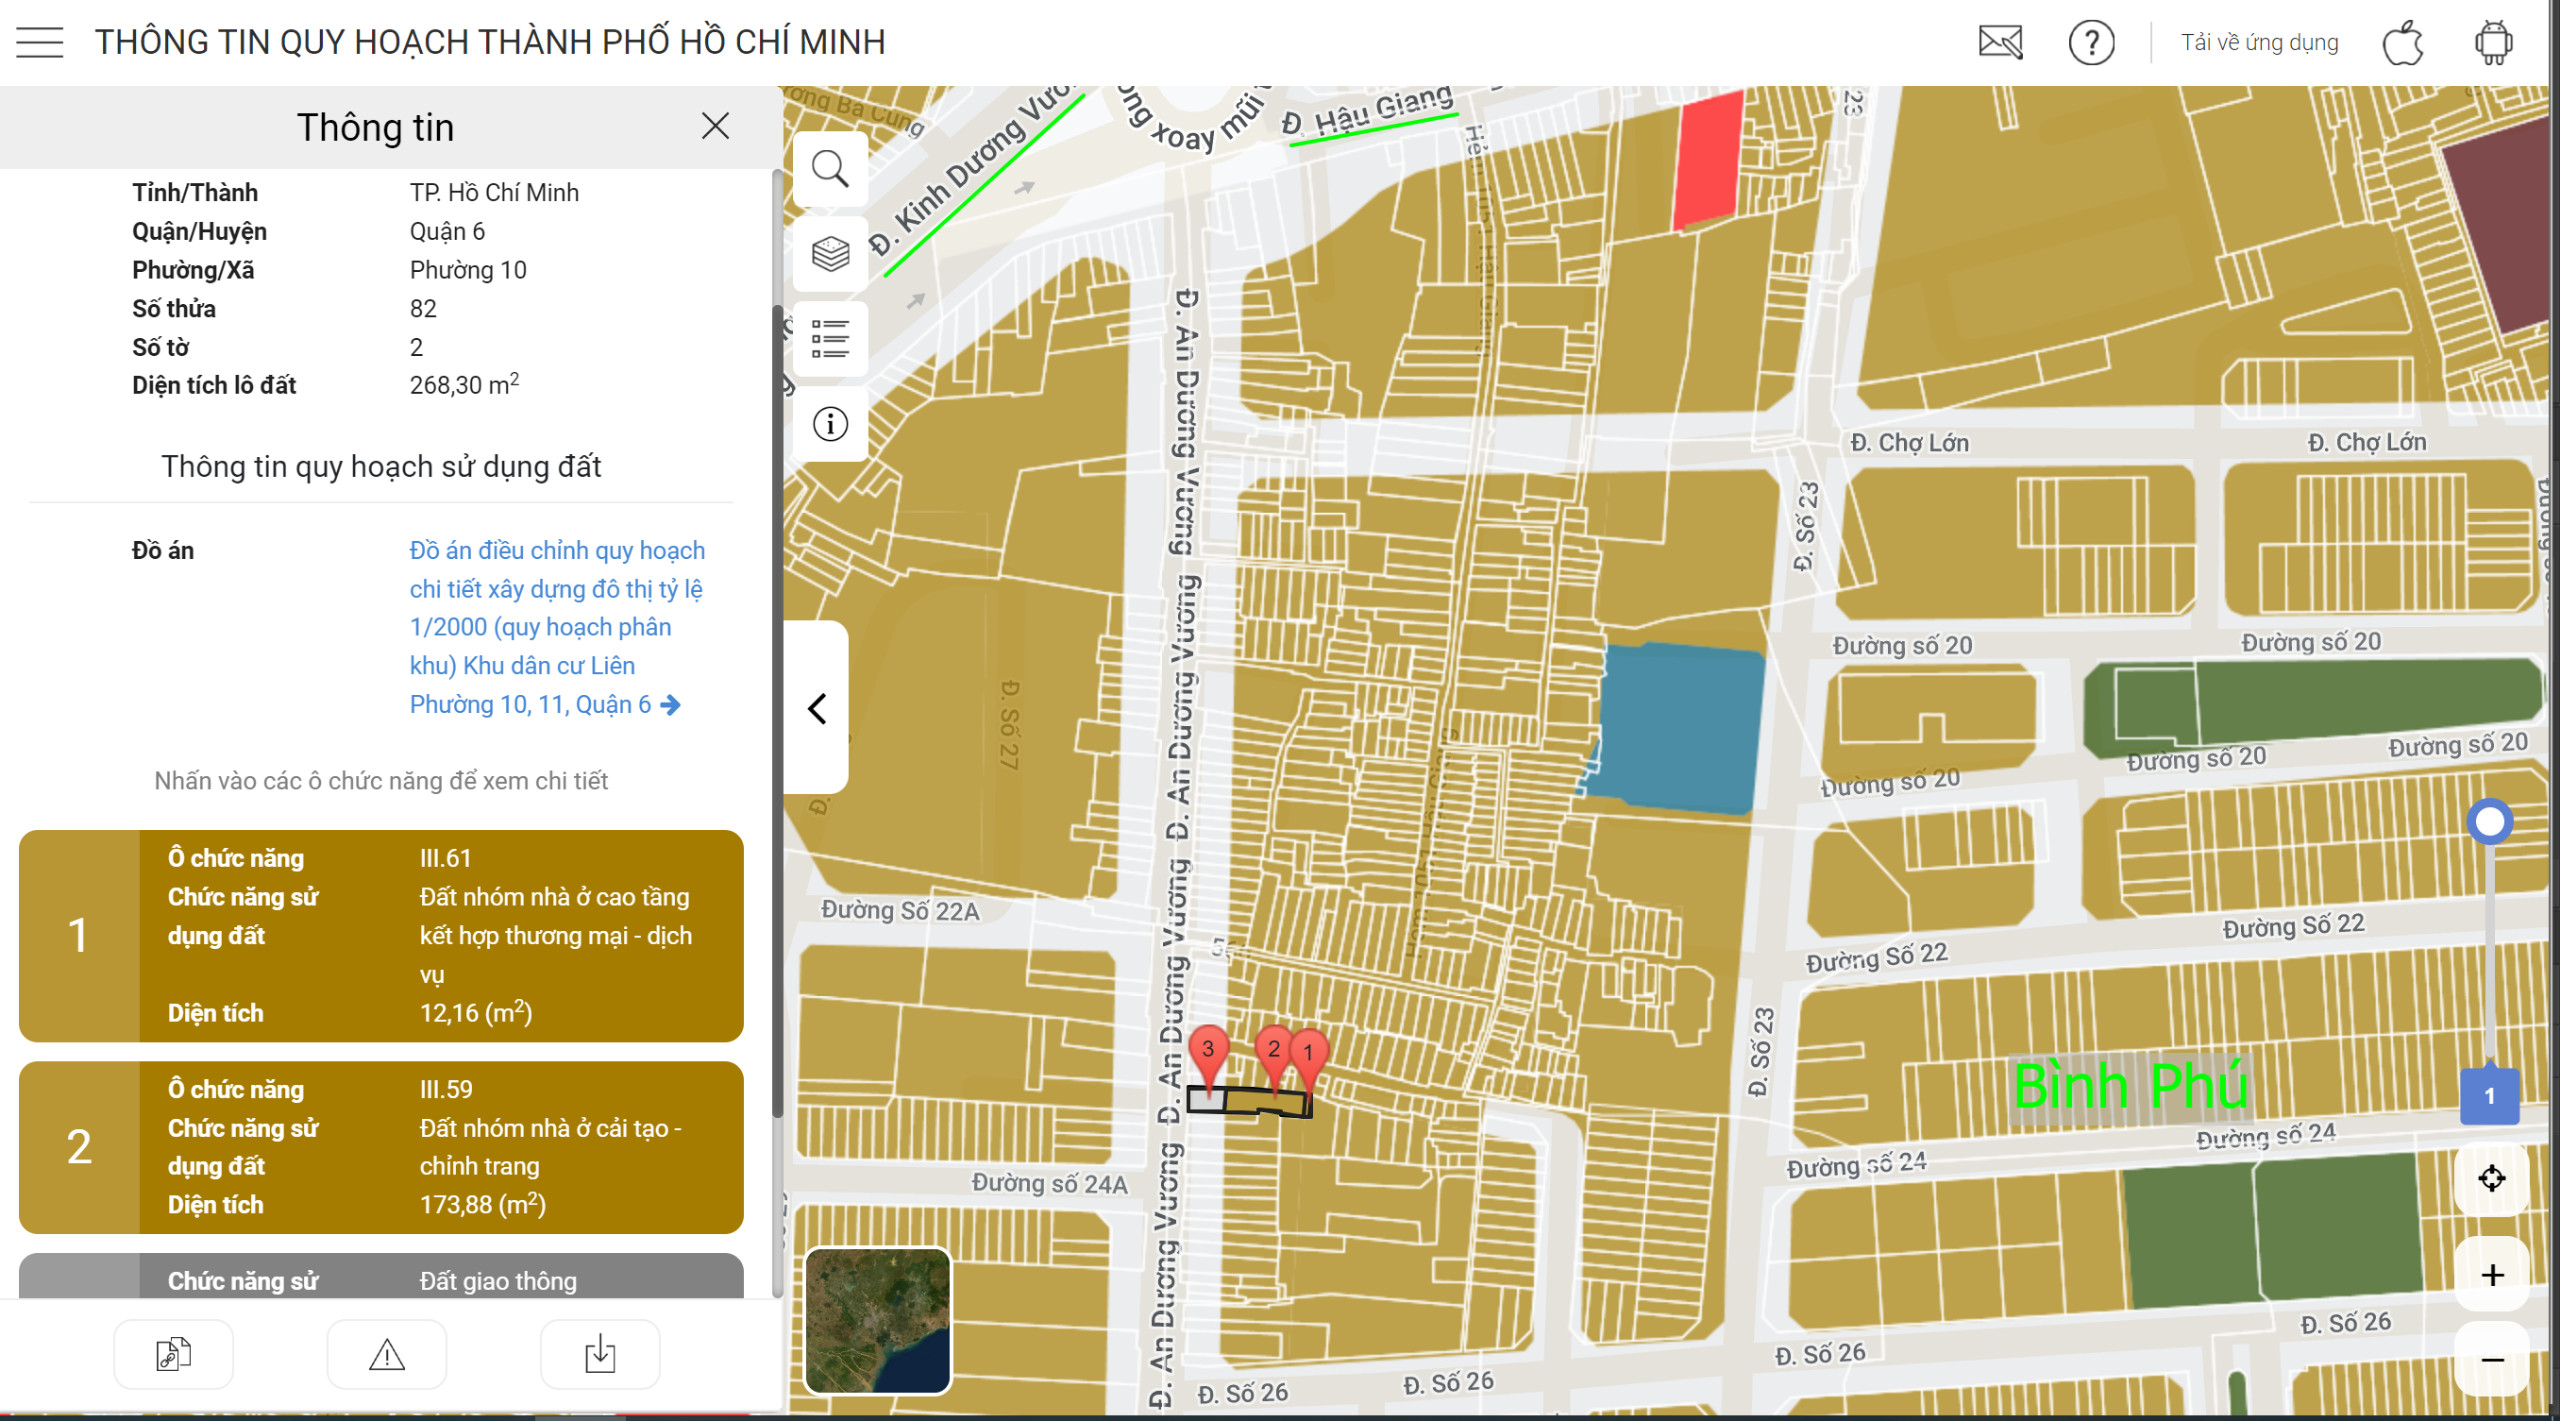Select functional zone card III.61
This screenshot has width=2560, height=1421.
click(x=381, y=935)
